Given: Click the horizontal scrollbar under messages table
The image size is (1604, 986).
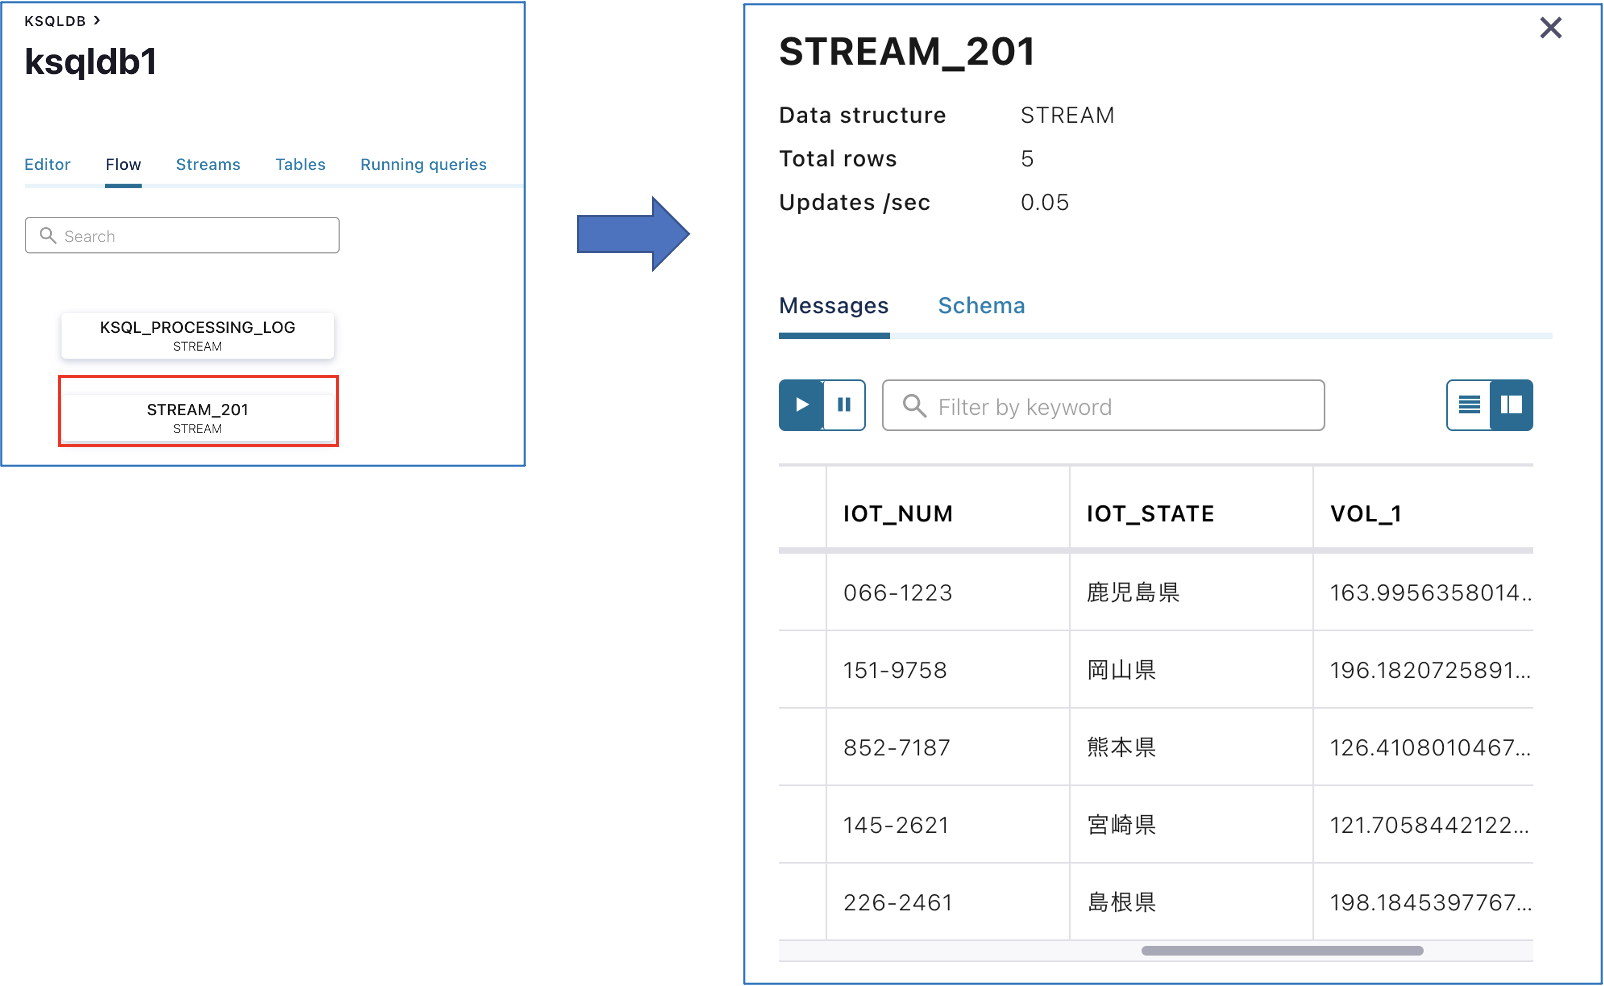Looking at the screenshot, I should [x=1282, y=951].
